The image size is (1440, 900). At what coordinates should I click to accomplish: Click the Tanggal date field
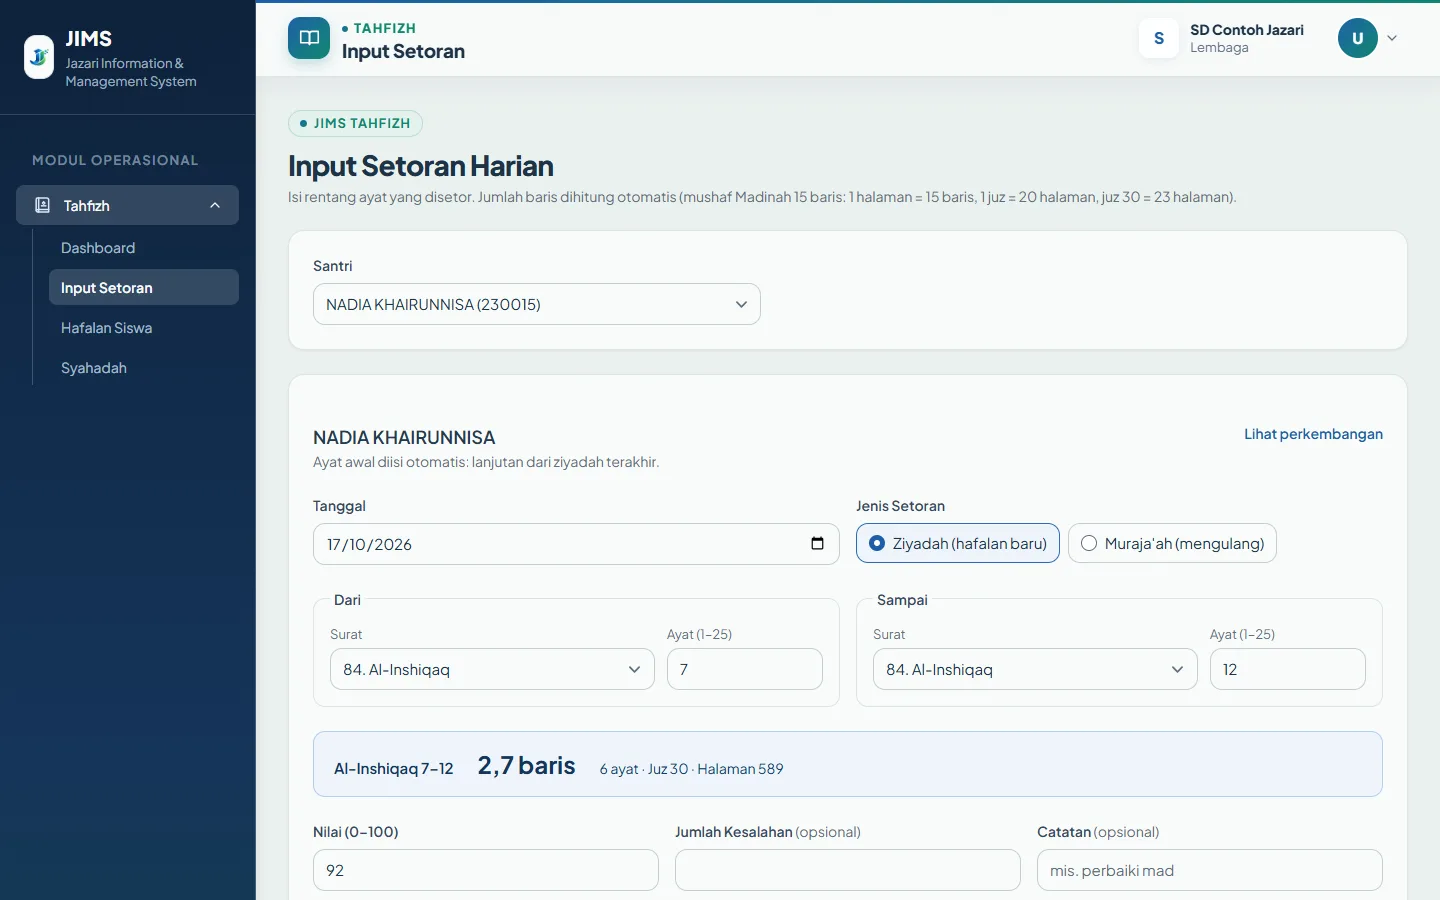click(576, 544)
